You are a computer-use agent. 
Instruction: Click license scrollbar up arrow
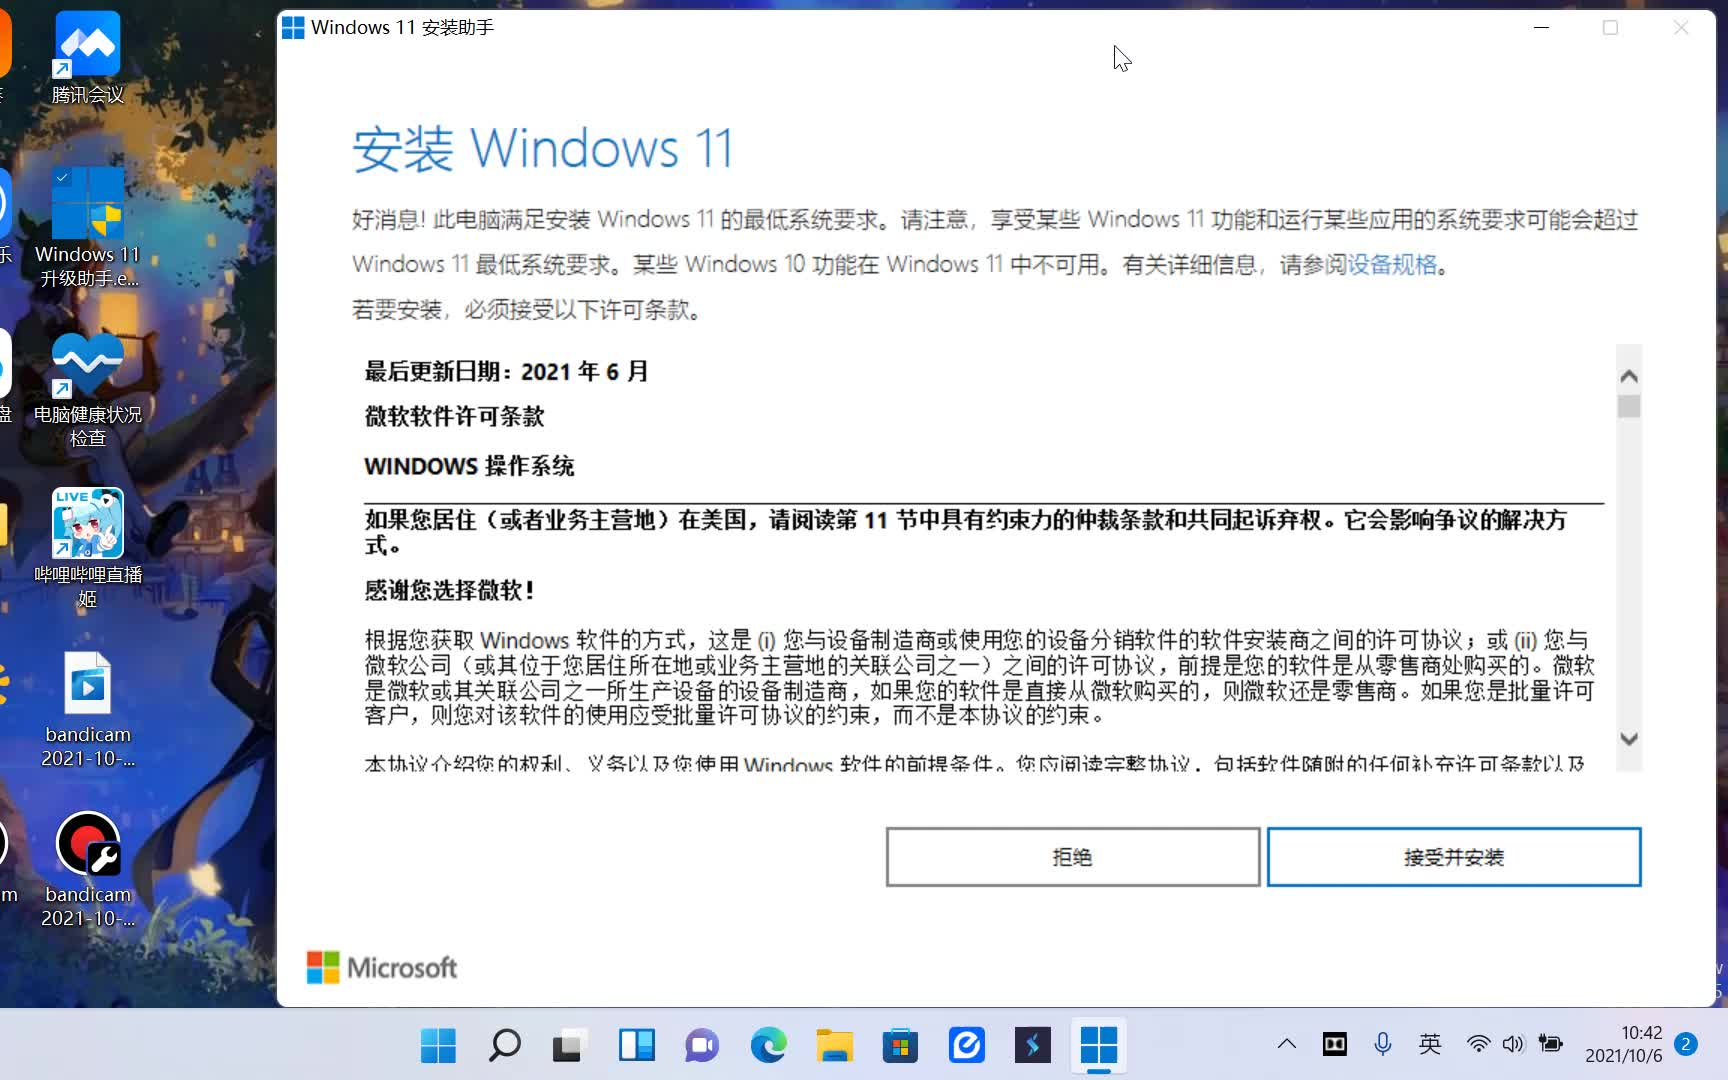(1629, 376)
